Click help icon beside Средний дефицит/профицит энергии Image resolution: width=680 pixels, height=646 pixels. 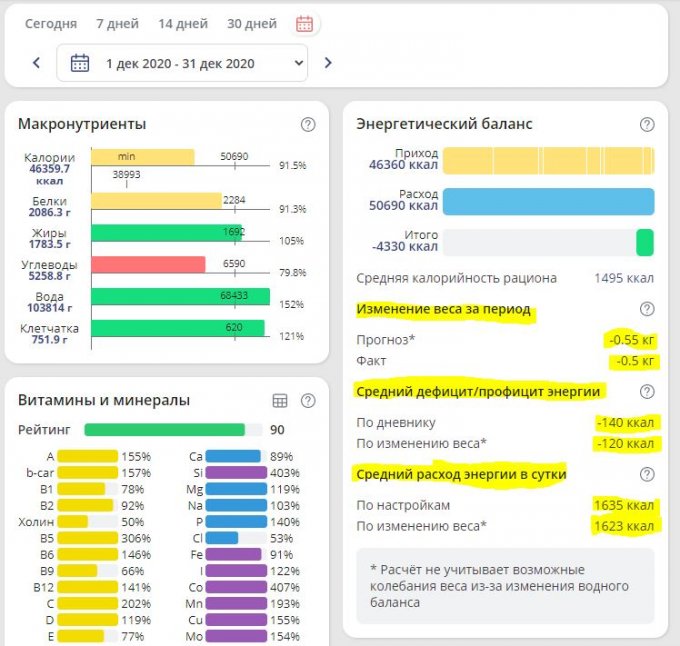click(x=647, y=392)
